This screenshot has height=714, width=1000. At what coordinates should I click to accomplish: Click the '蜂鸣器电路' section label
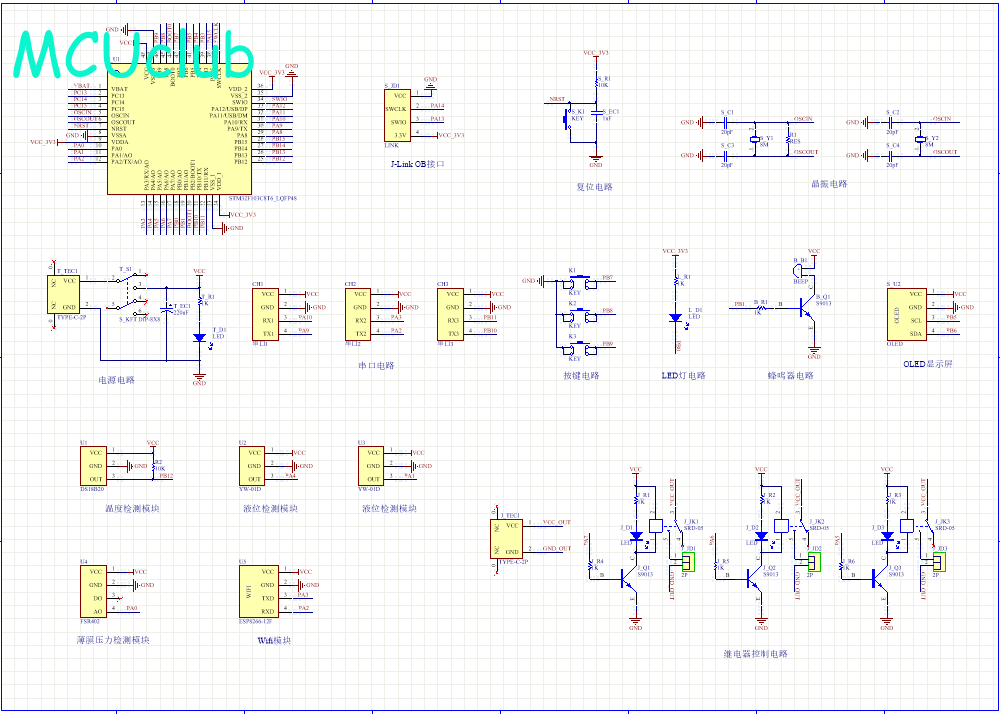791,375
